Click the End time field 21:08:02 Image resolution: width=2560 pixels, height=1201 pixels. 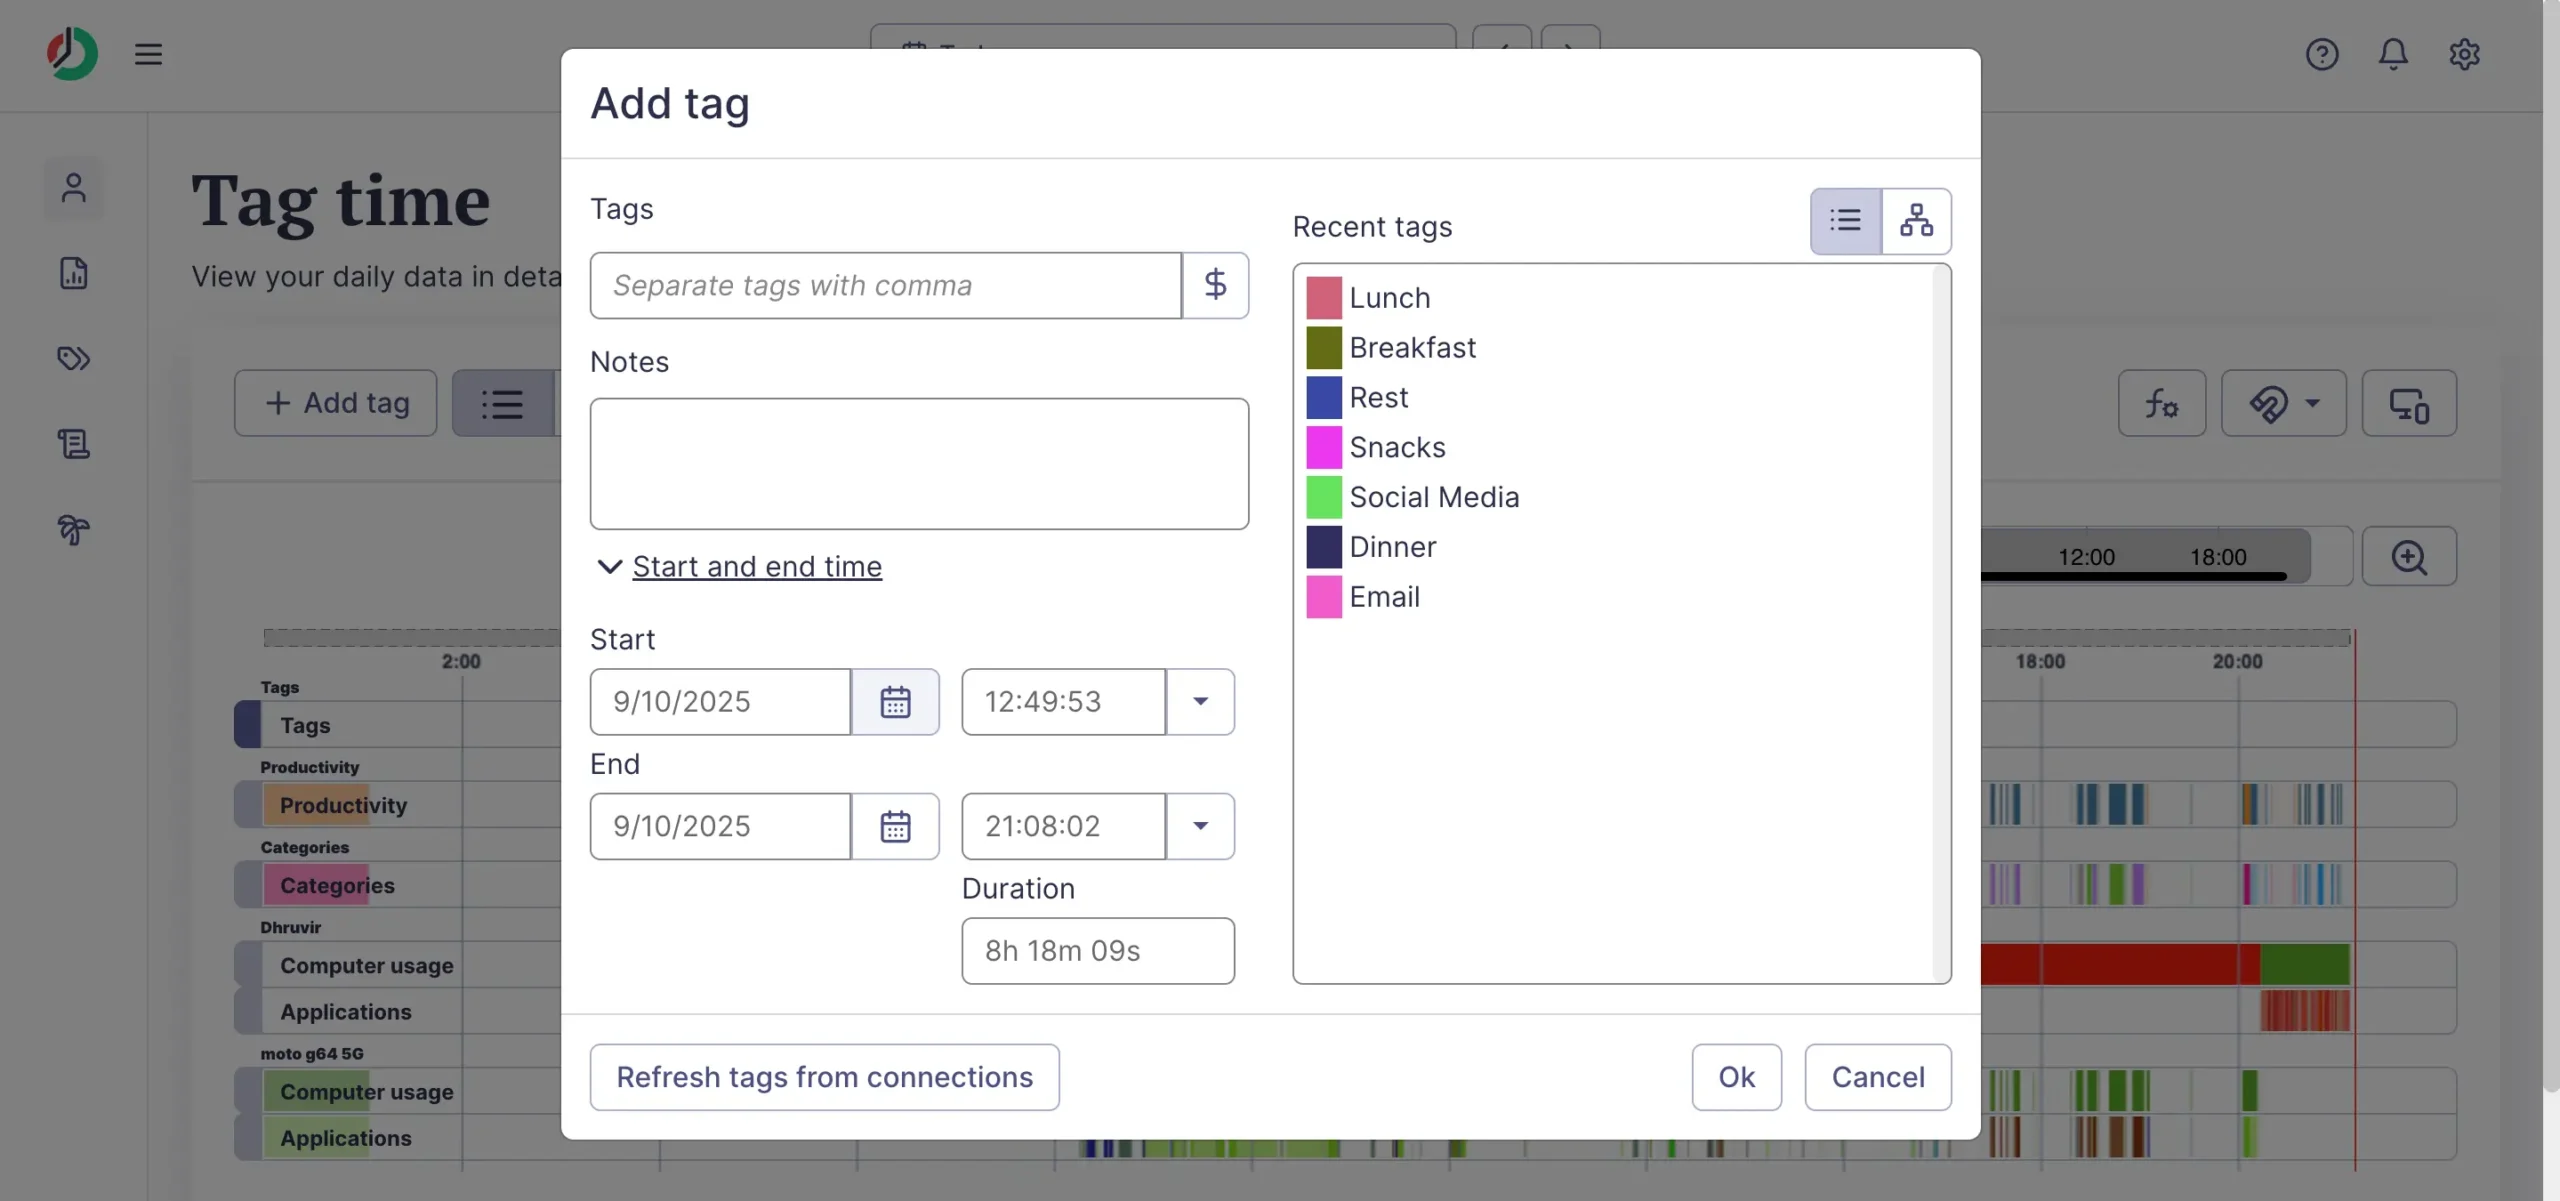[1064, 826]
